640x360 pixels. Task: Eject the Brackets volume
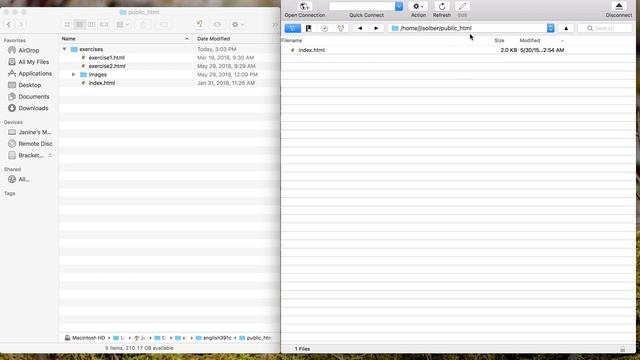(x=50, y=155)
